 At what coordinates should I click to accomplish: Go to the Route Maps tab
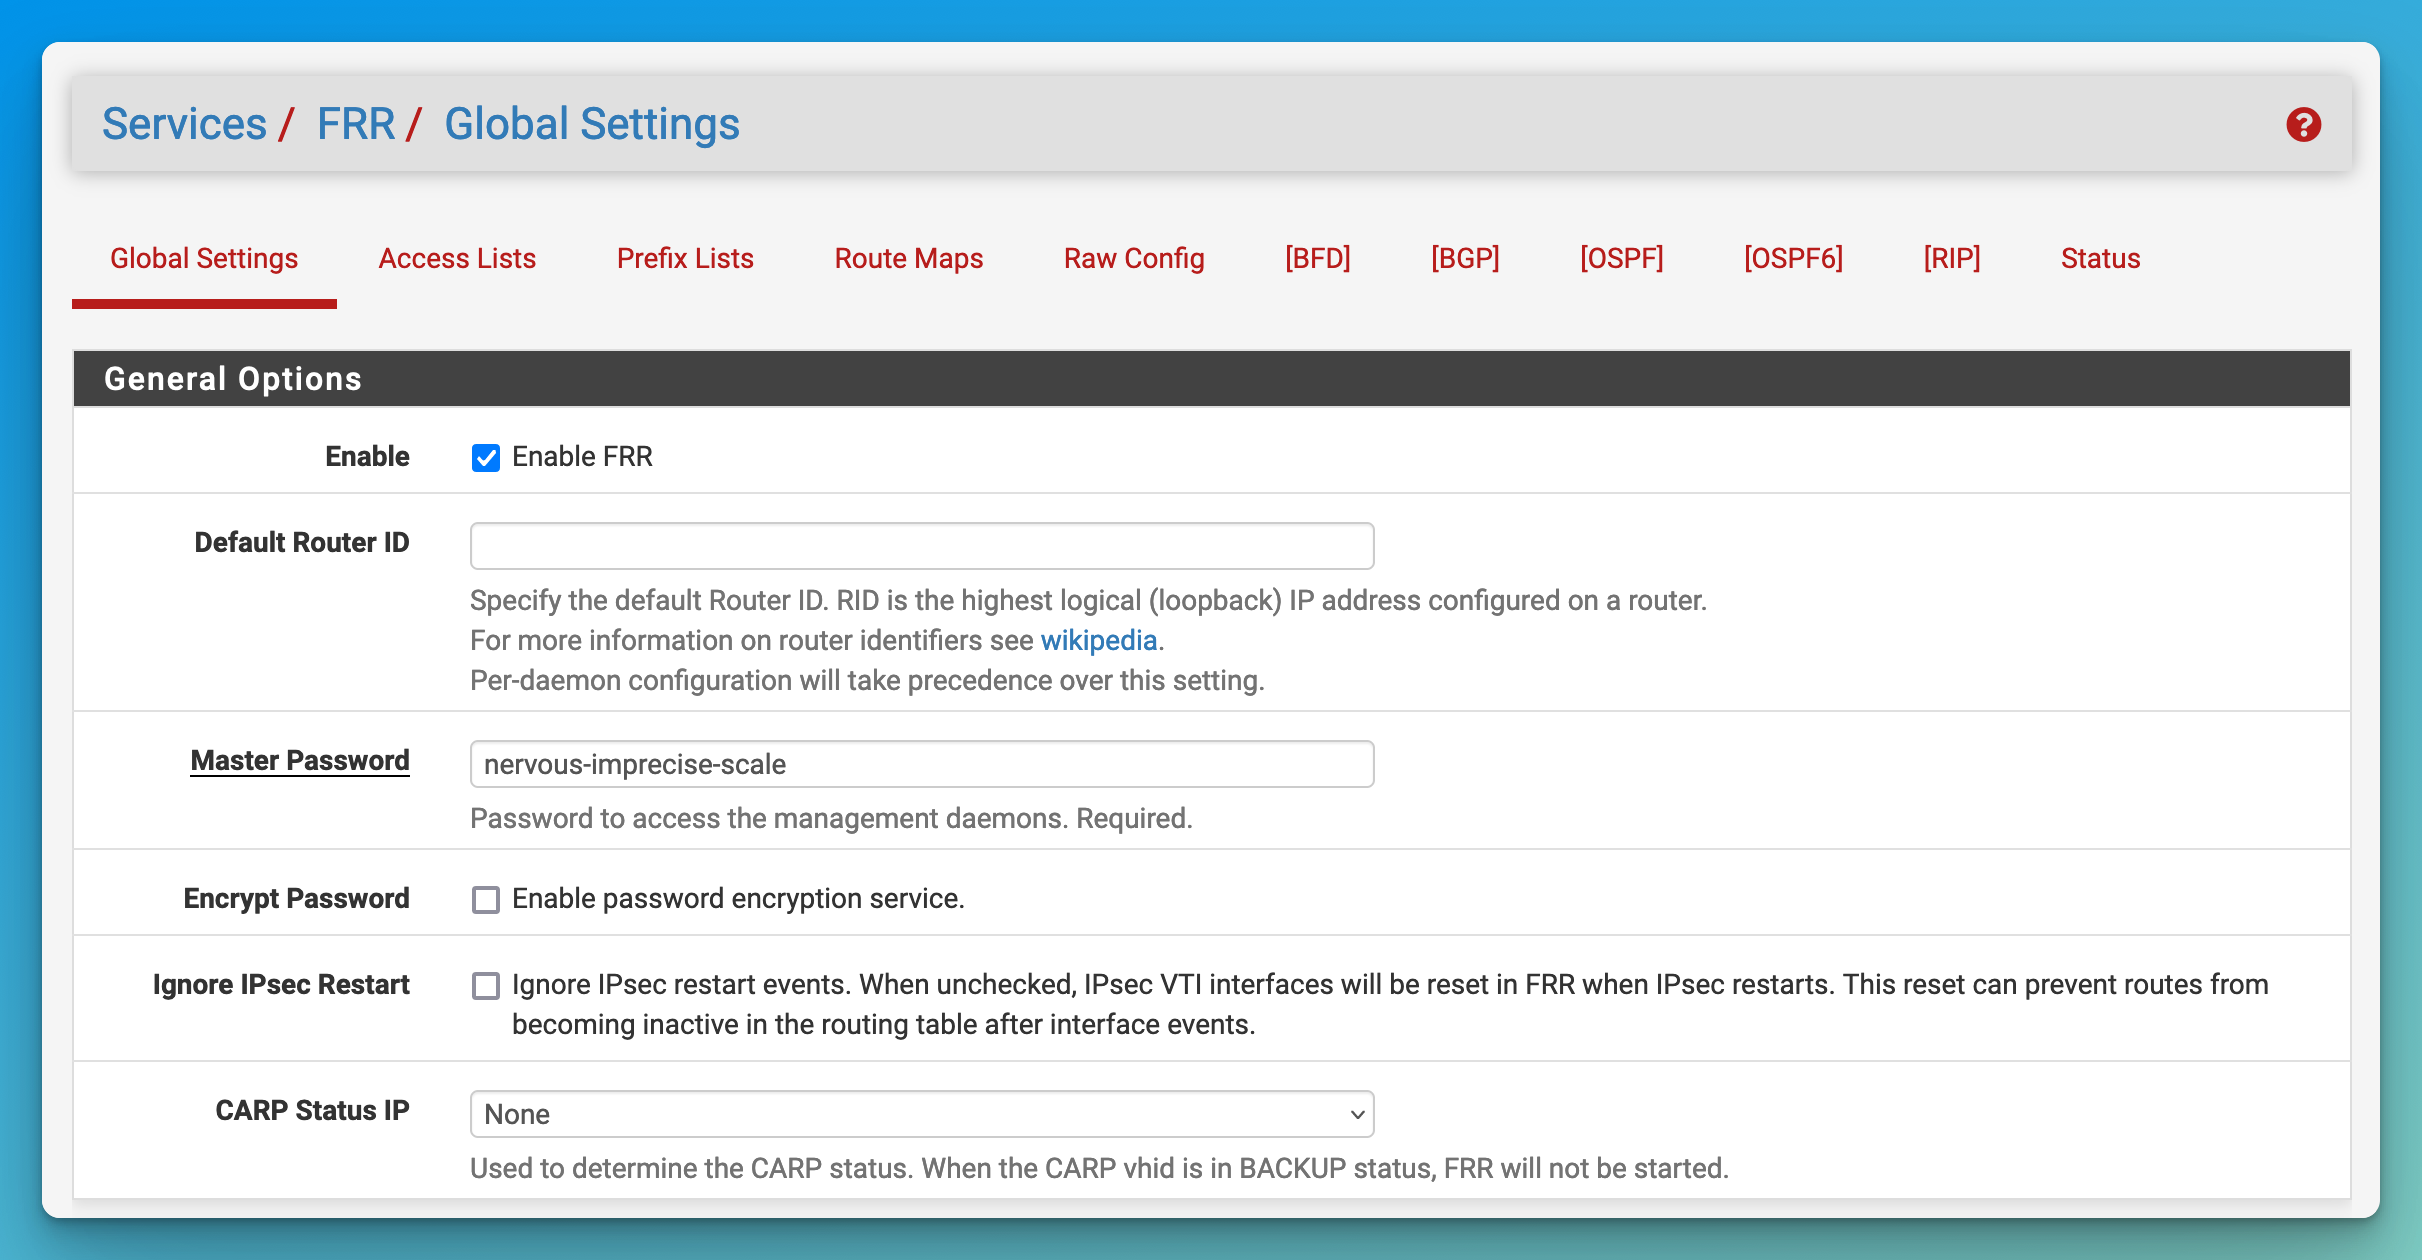click(x=909, y=258)
